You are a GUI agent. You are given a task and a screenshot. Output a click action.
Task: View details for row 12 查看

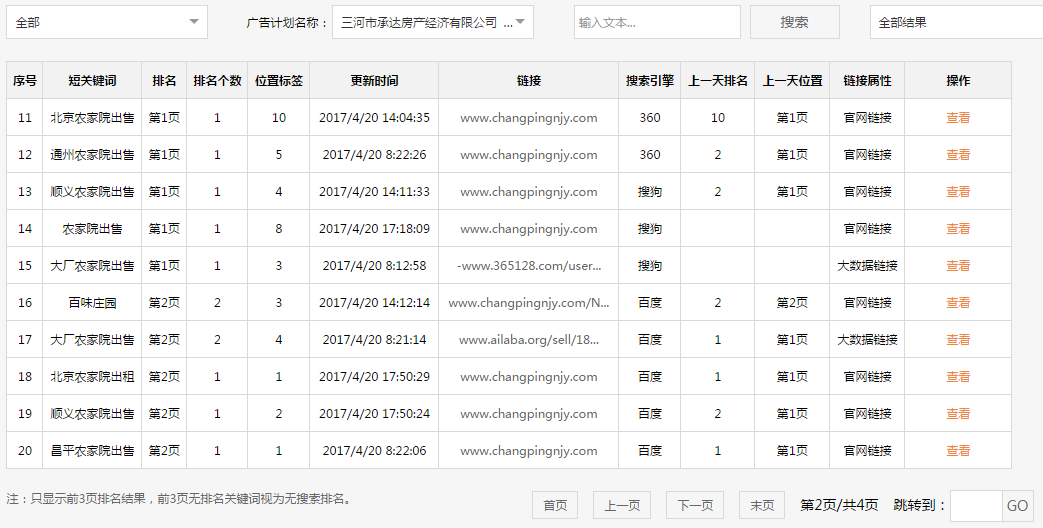pyautogui.click(x=958, y=155)
